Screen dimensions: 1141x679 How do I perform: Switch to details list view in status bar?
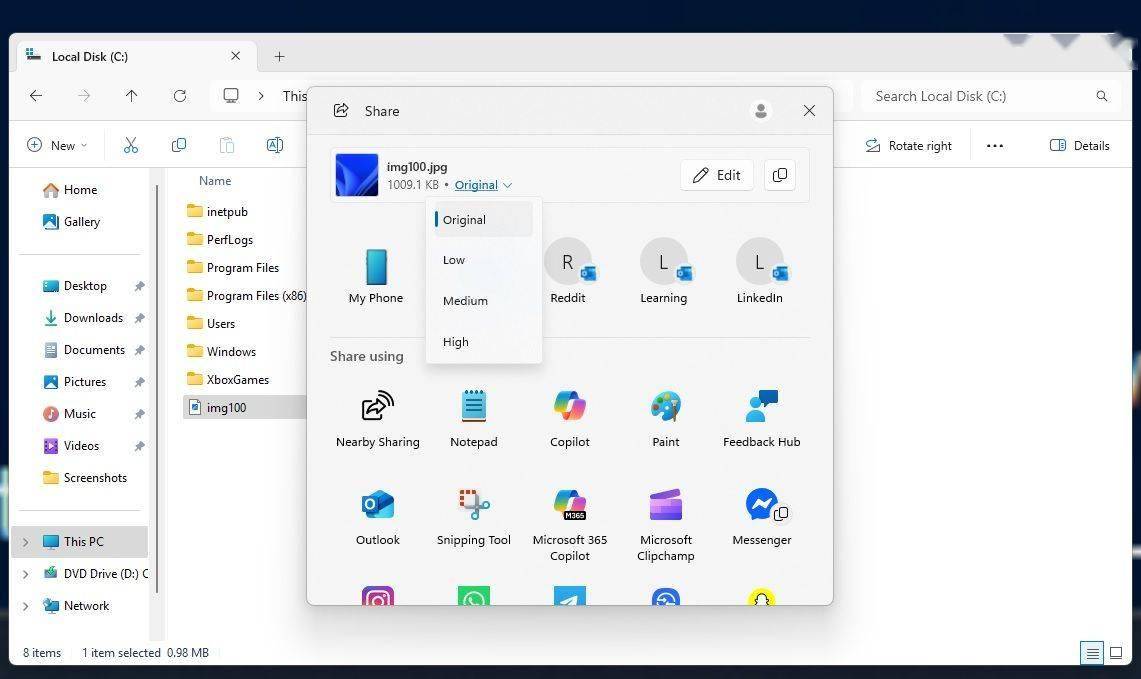coord(1092,653)
